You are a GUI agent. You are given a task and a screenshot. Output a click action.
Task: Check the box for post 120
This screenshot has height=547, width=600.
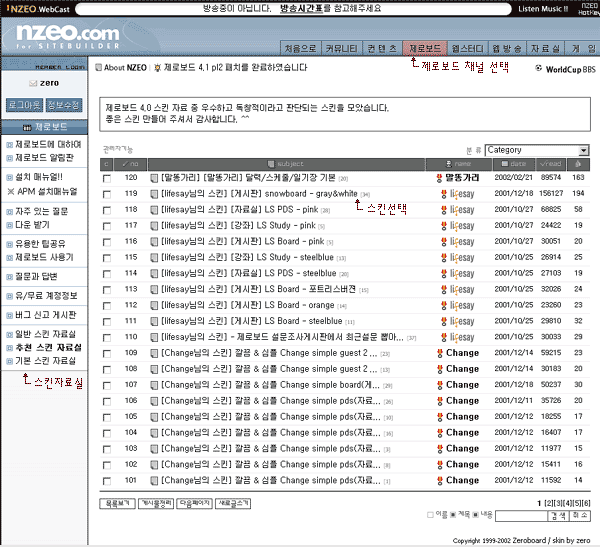click(x=107, y=178)
